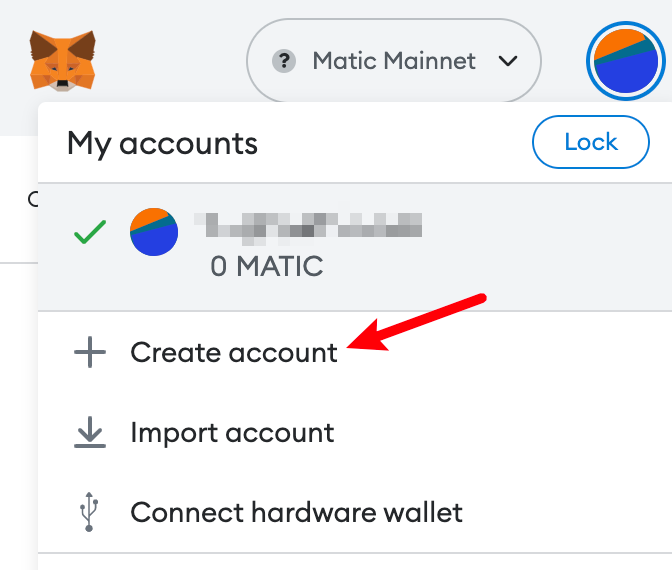Click the page area left of accounts panel
672x570 pixels.
19,343
